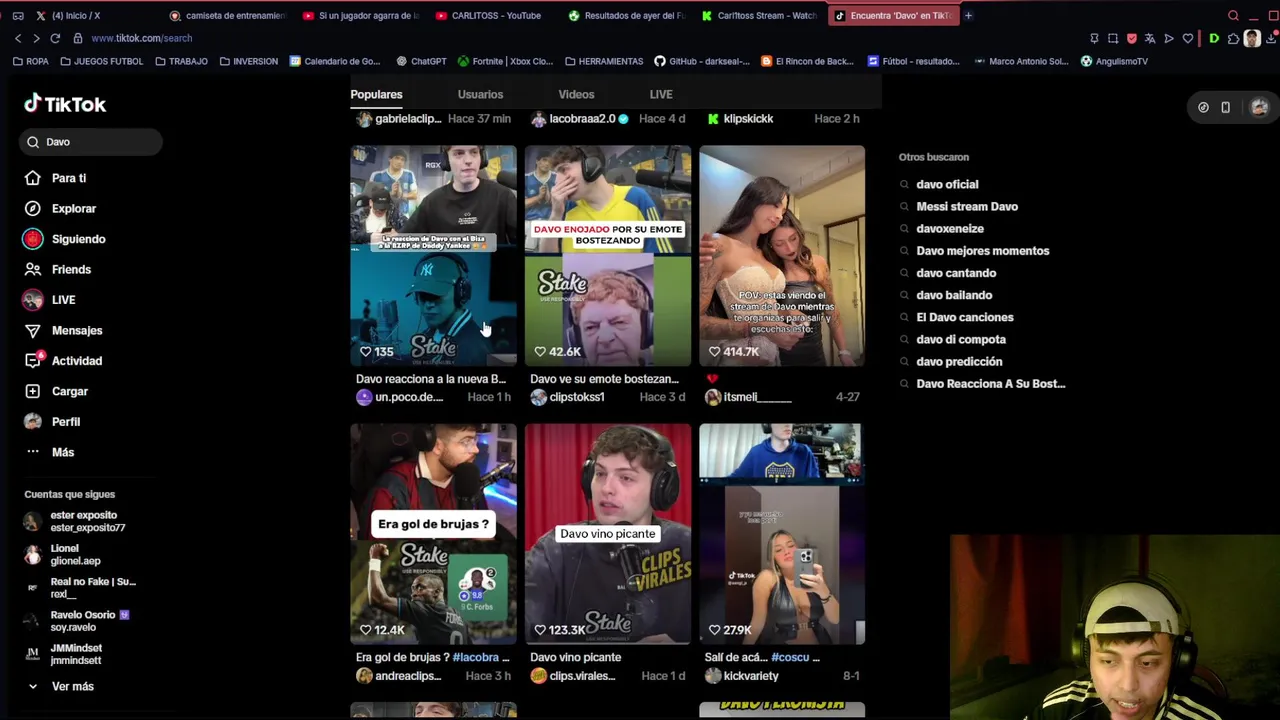Open JUEGOS FUTBOL bookmarks folder
Screen dimensions: 1280x720
pos(102,61)
